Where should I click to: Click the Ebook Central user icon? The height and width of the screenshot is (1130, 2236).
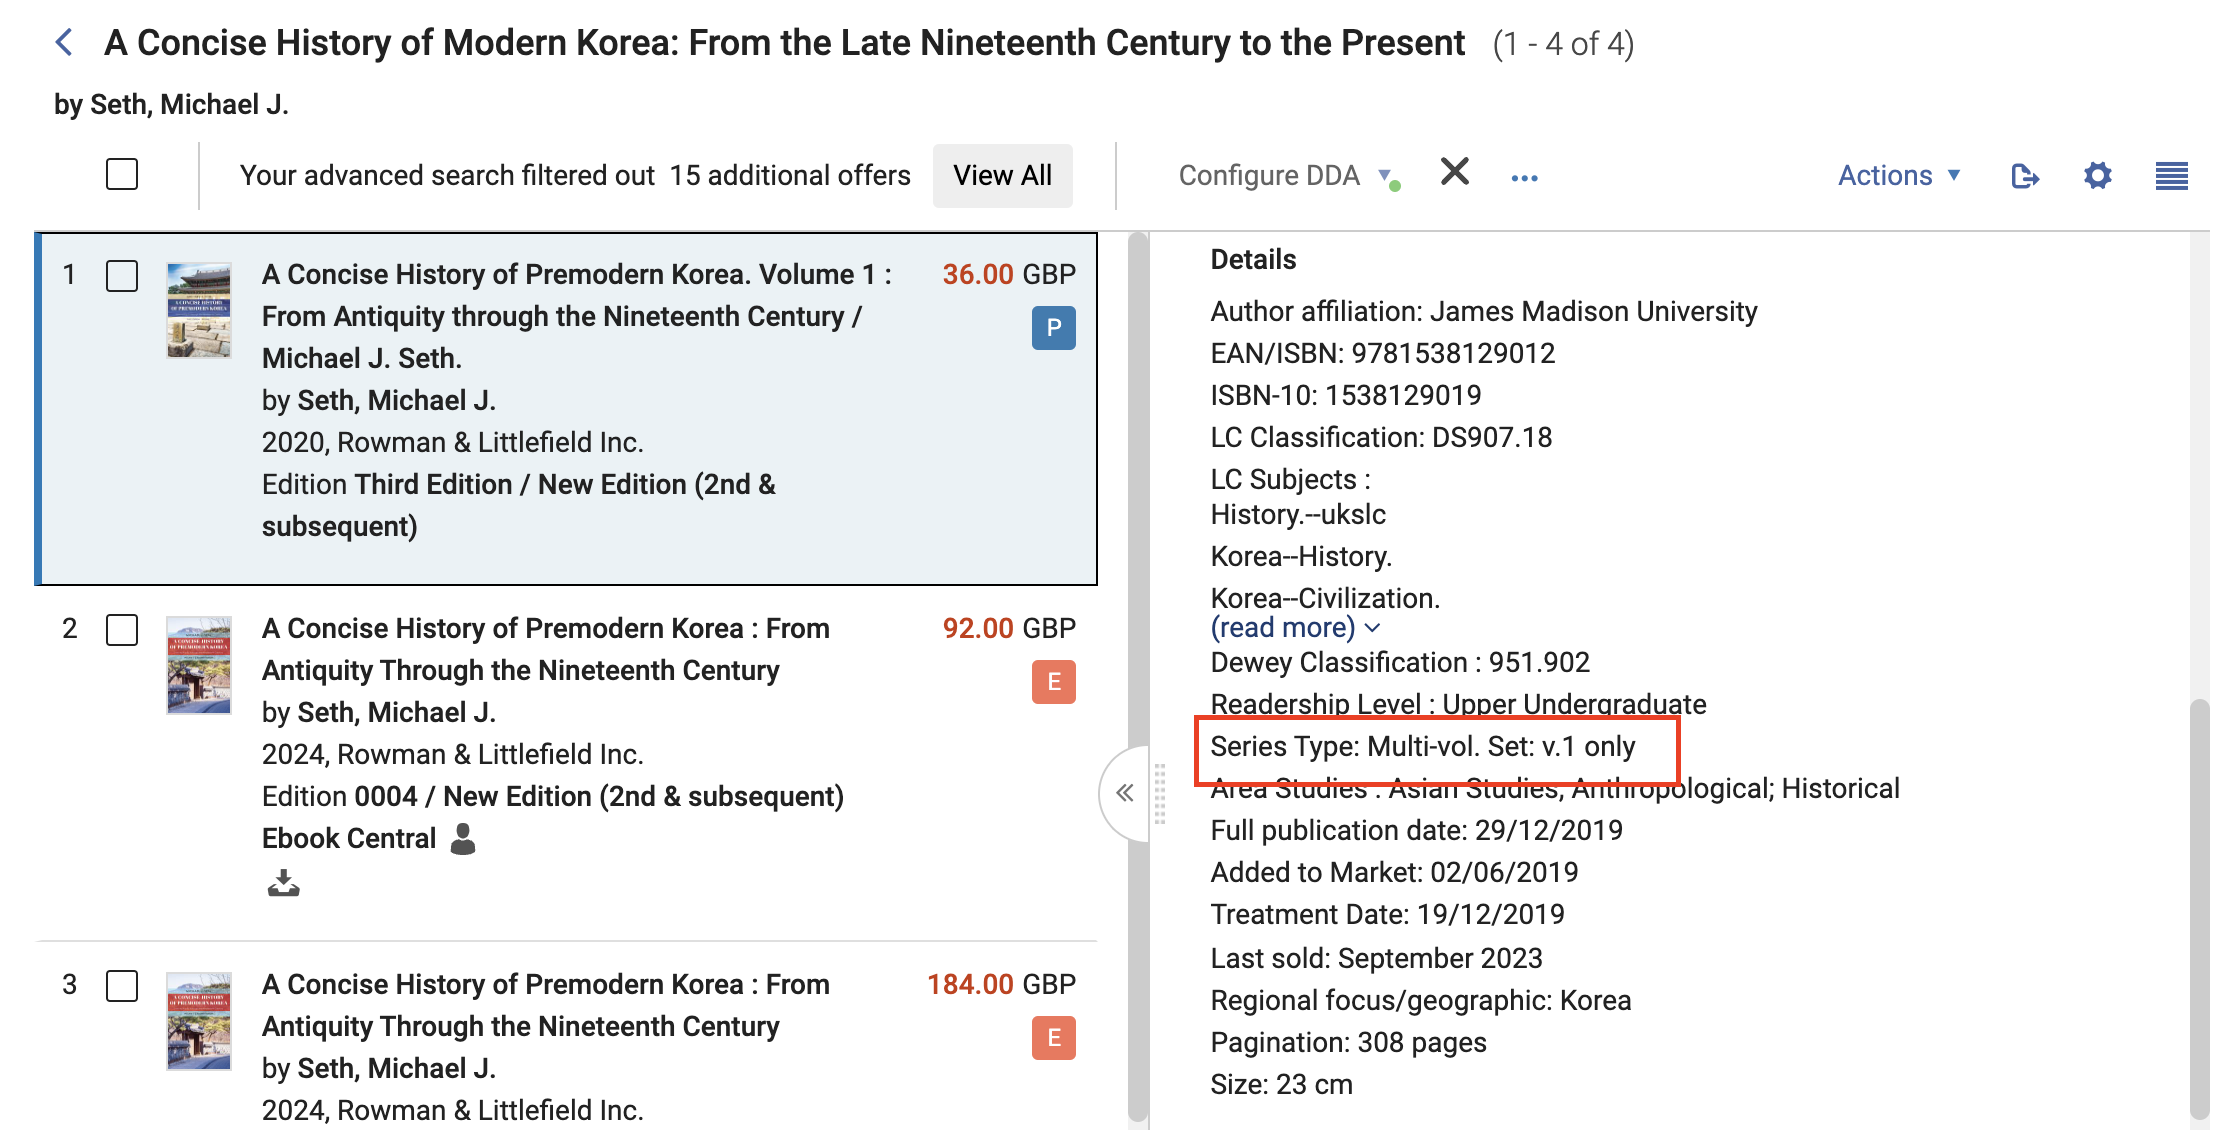(462, 838)
